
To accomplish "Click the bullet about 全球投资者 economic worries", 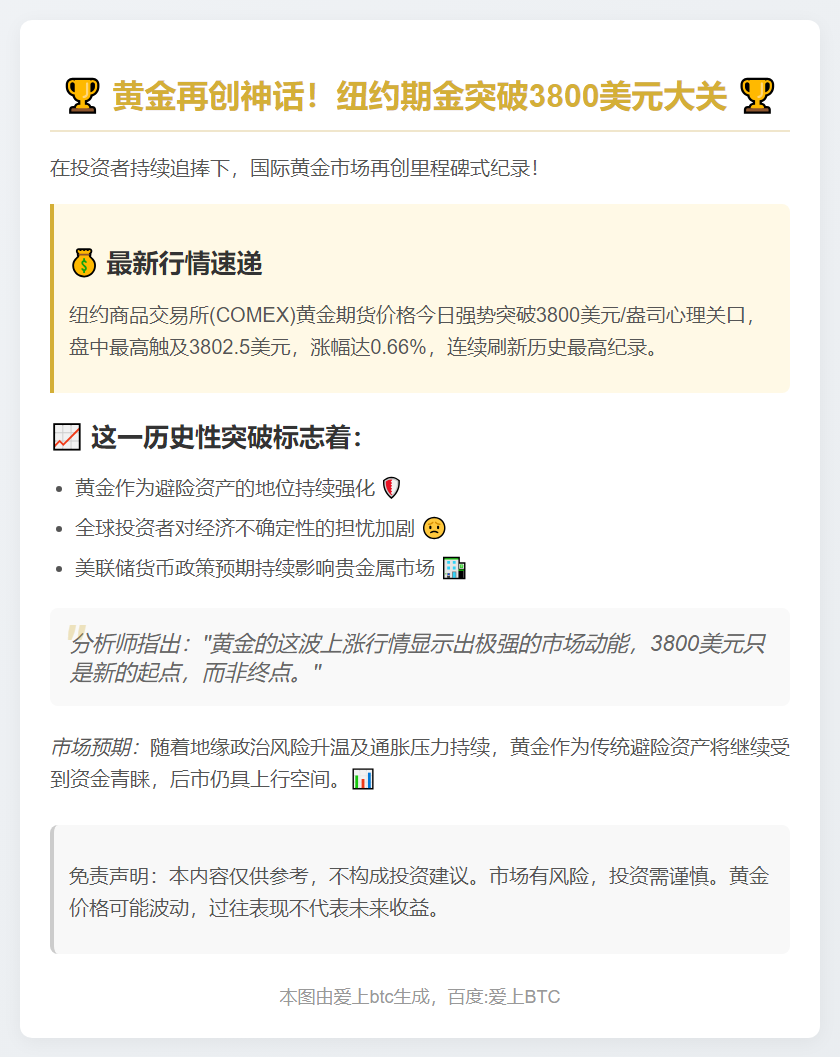I will (245, 528).
